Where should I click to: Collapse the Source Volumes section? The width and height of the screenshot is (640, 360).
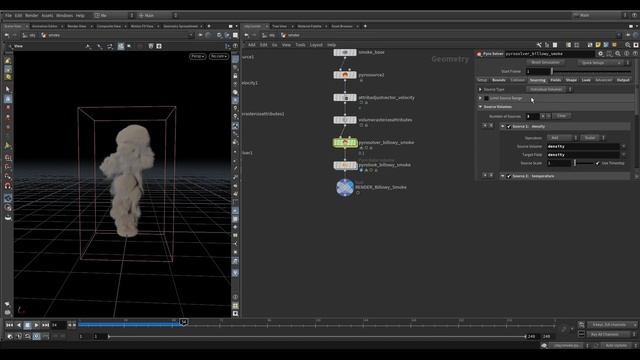tap(480, 107)
